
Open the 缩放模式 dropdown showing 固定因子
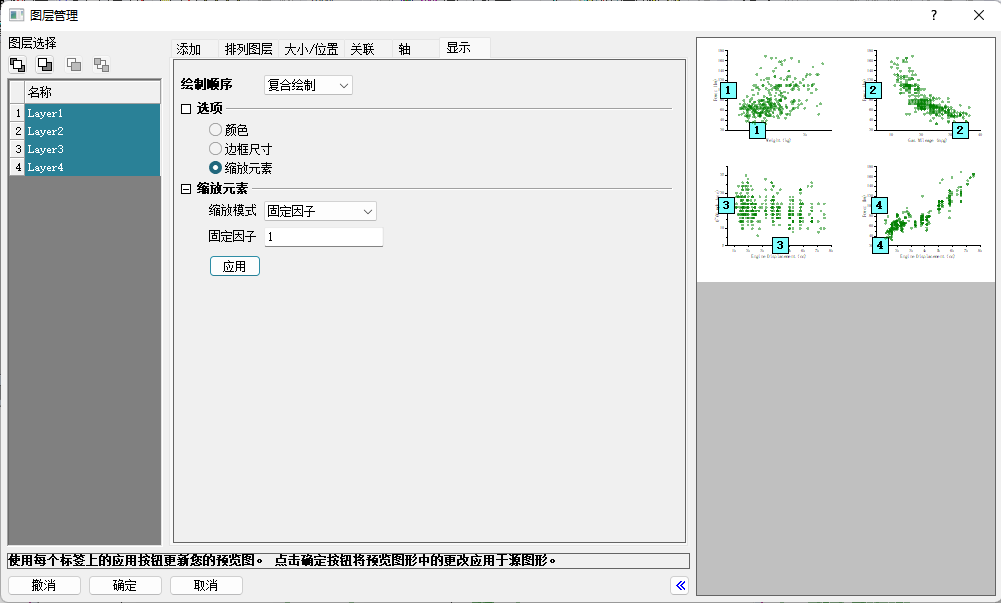pos(320,211)
